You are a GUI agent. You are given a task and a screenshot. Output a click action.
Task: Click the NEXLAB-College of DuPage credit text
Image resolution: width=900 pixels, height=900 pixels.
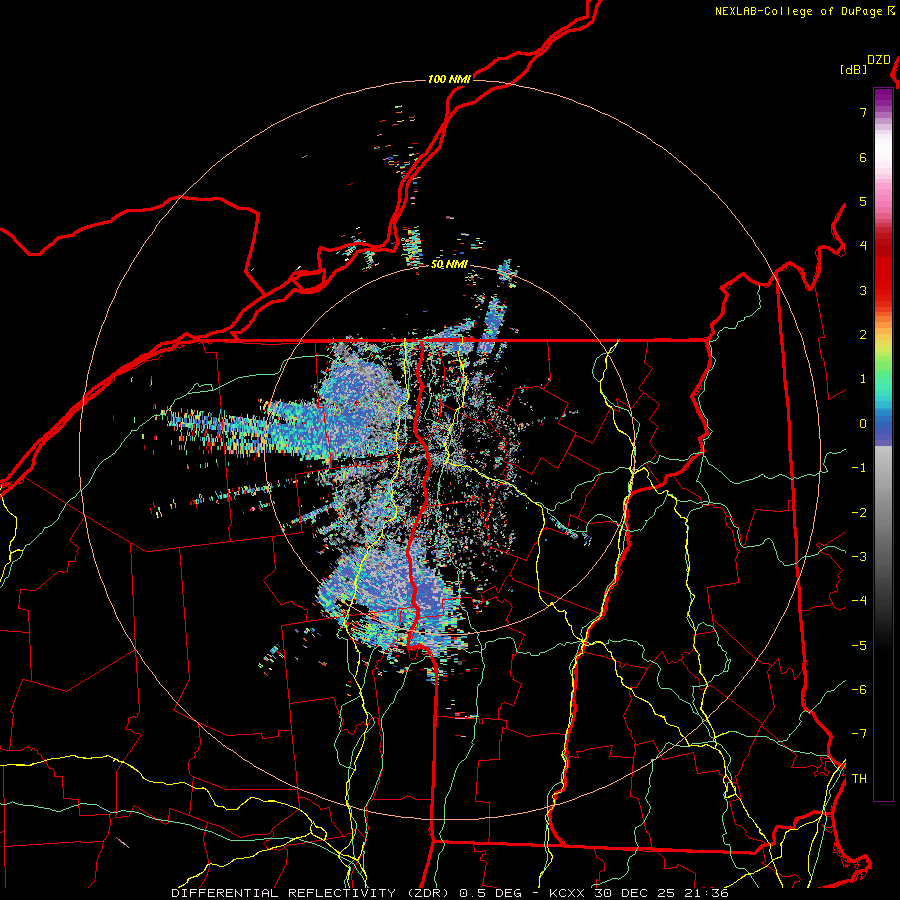799,11
